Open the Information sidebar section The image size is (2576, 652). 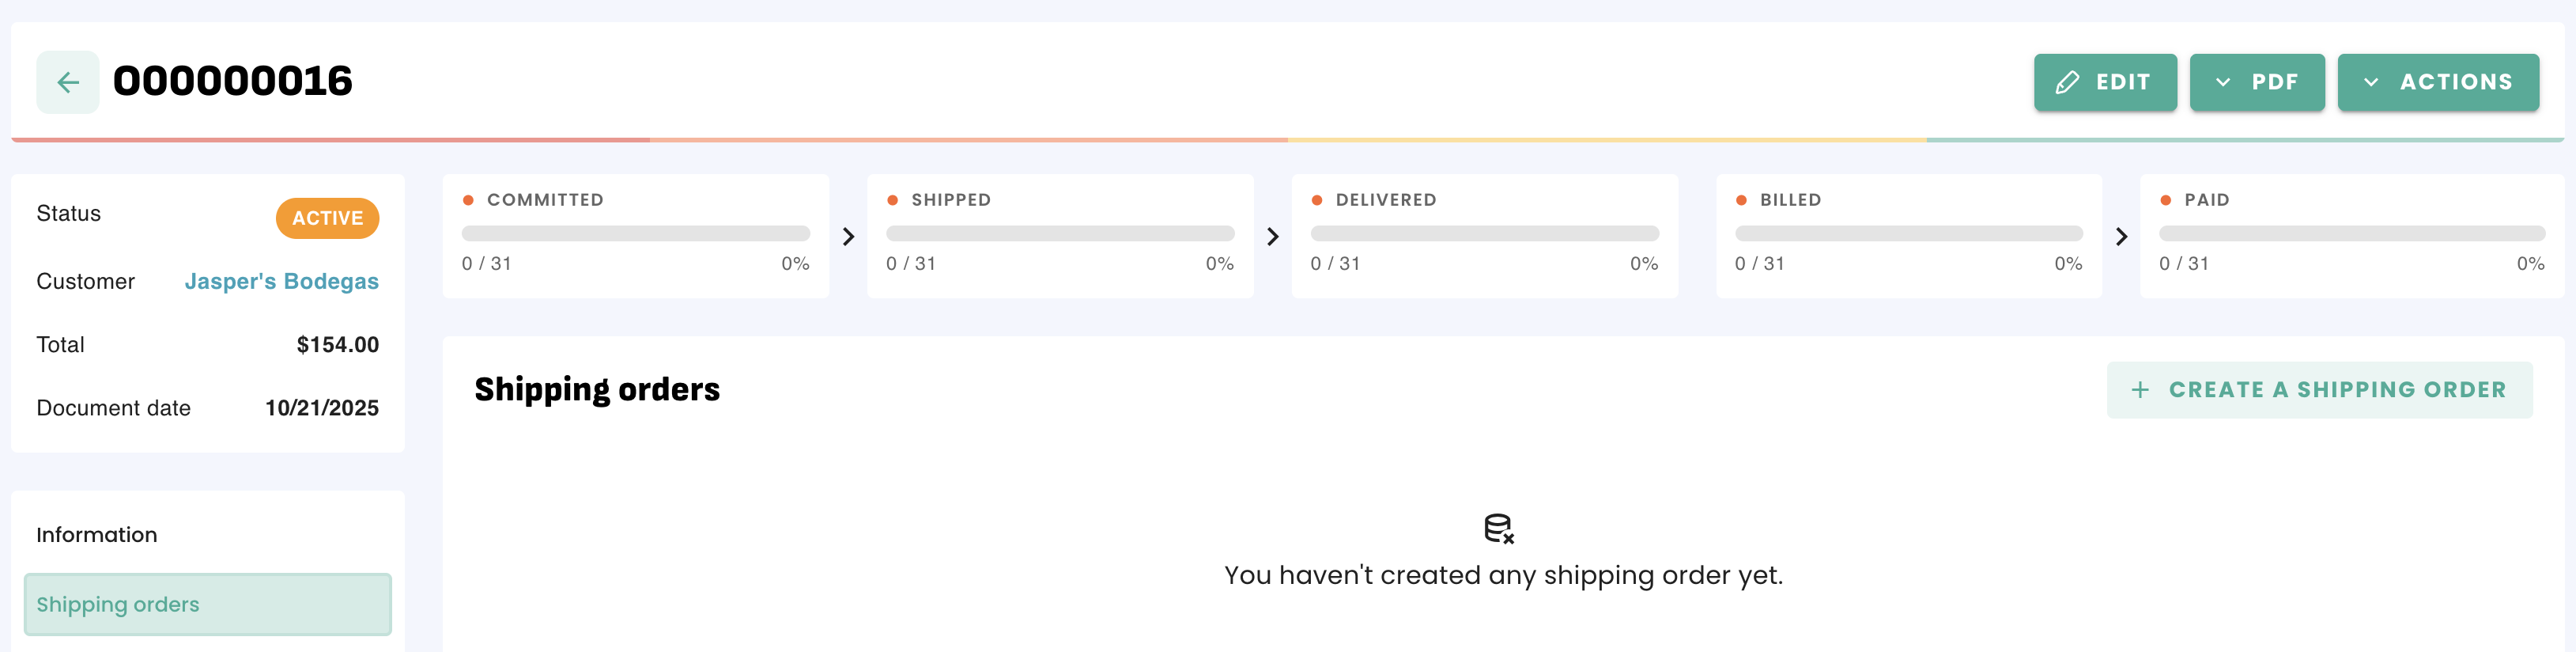click(x=97, y=535)
